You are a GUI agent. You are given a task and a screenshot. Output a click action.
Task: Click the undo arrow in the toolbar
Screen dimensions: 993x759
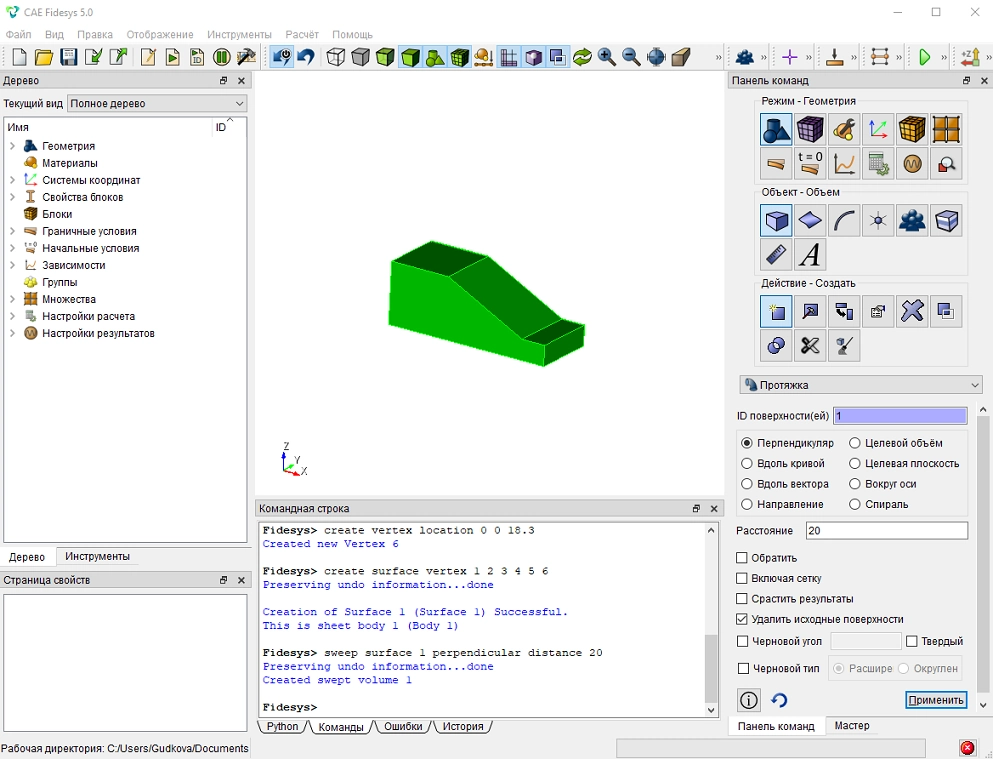click(307, 57)
